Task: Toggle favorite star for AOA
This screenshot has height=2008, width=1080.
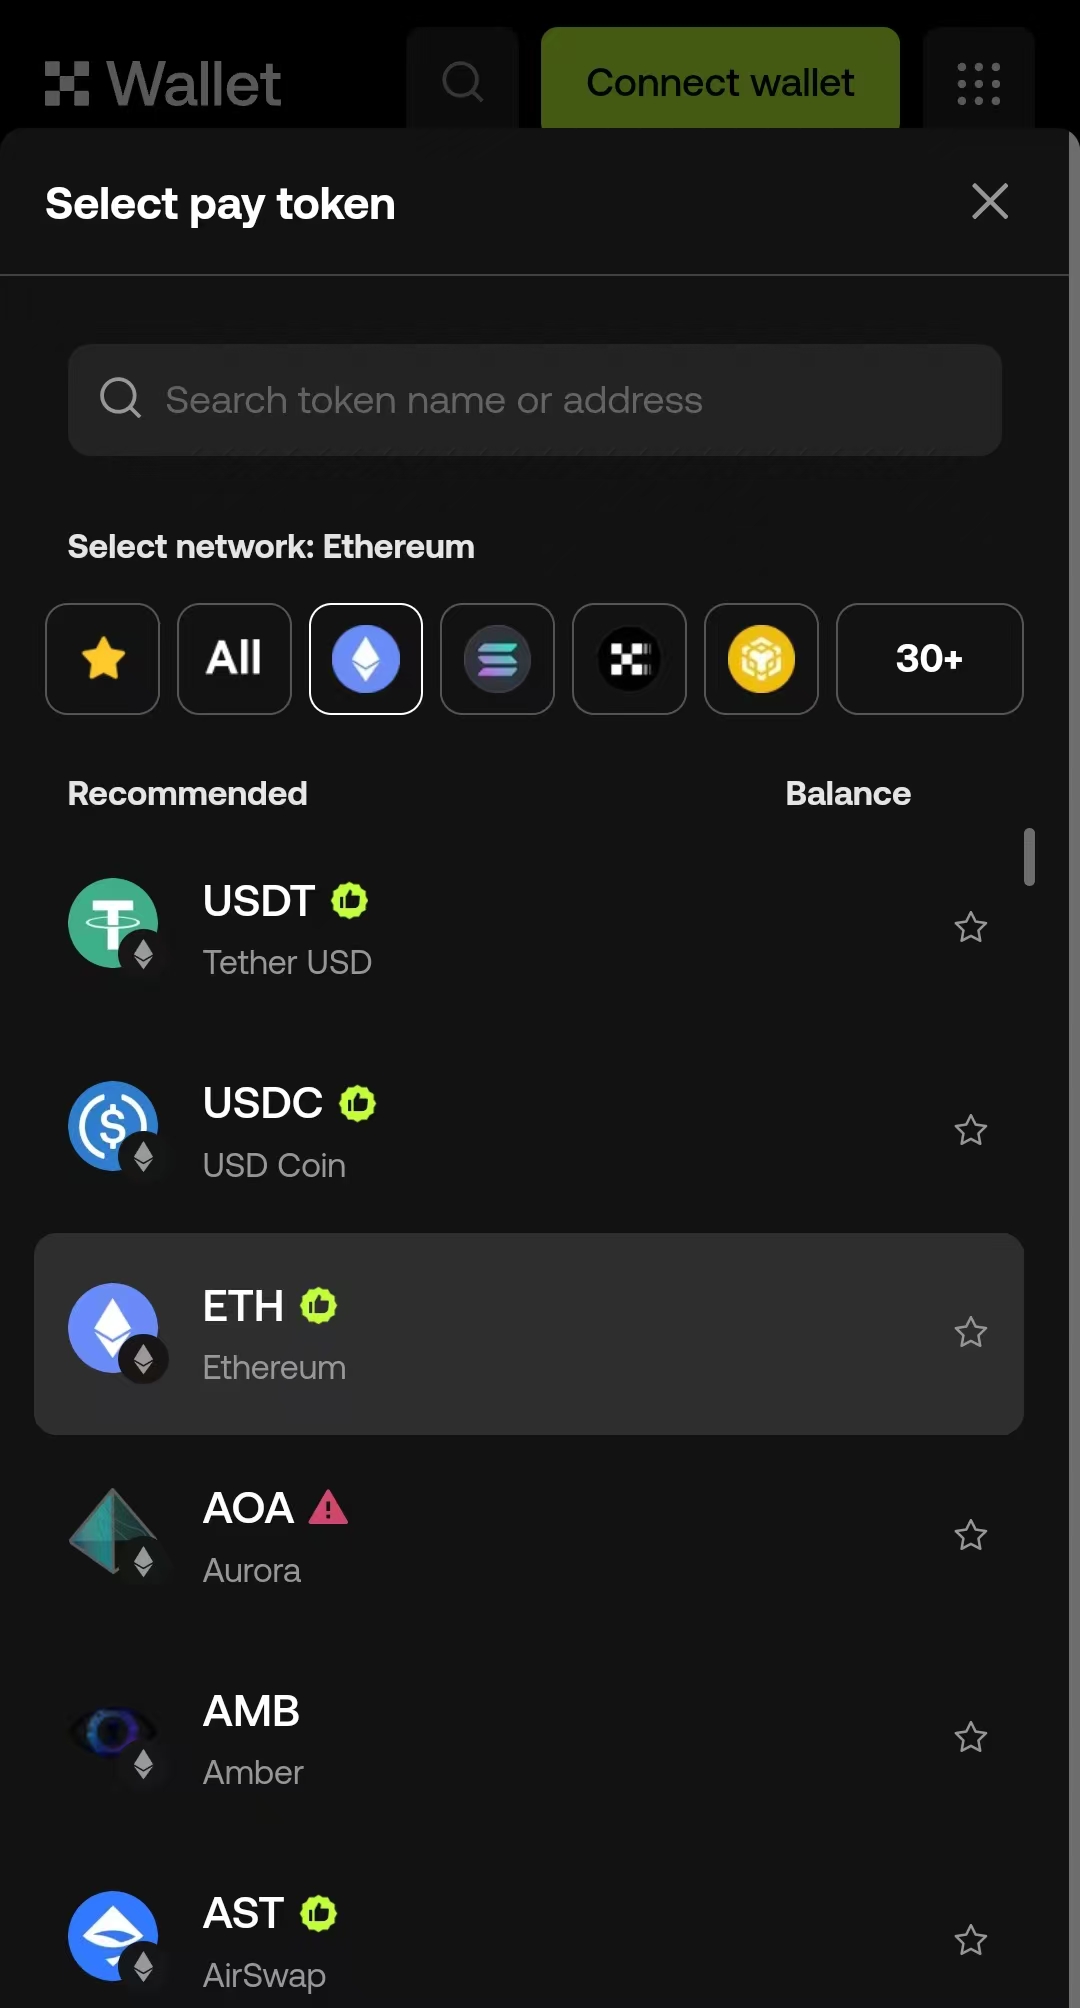Action: [x=970, y=1536]
